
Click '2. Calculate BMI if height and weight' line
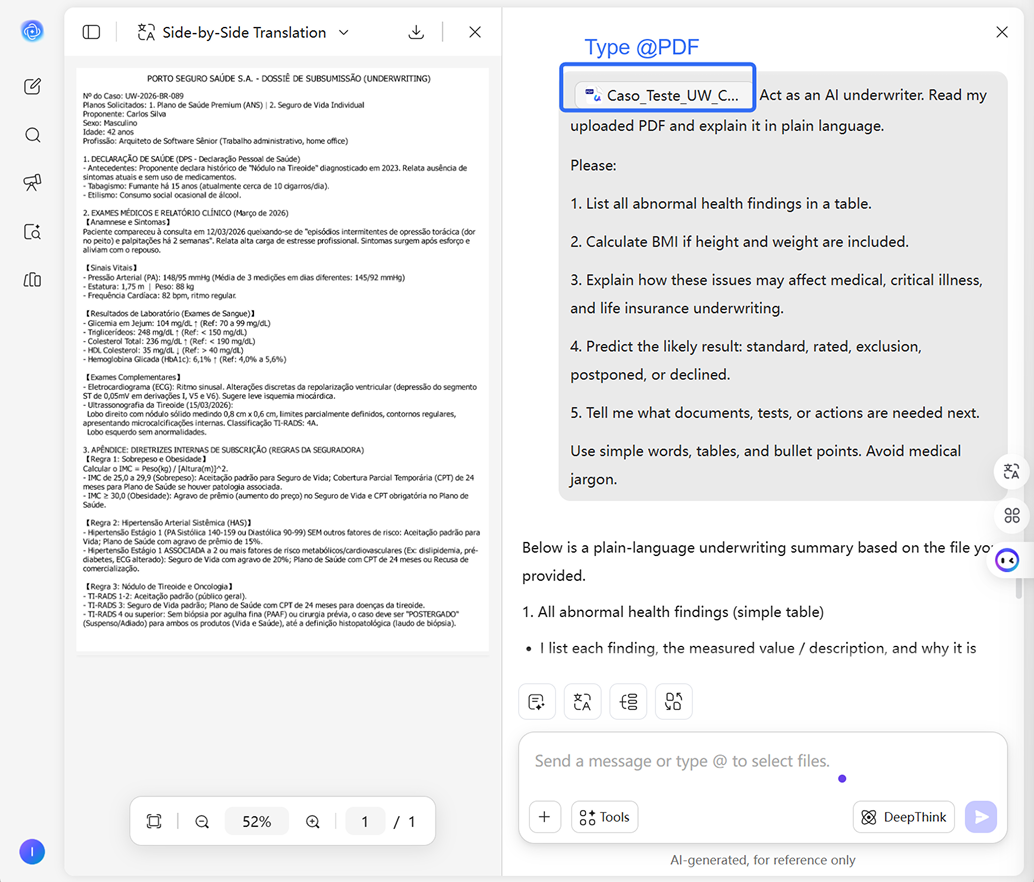(x=739, y=242)
